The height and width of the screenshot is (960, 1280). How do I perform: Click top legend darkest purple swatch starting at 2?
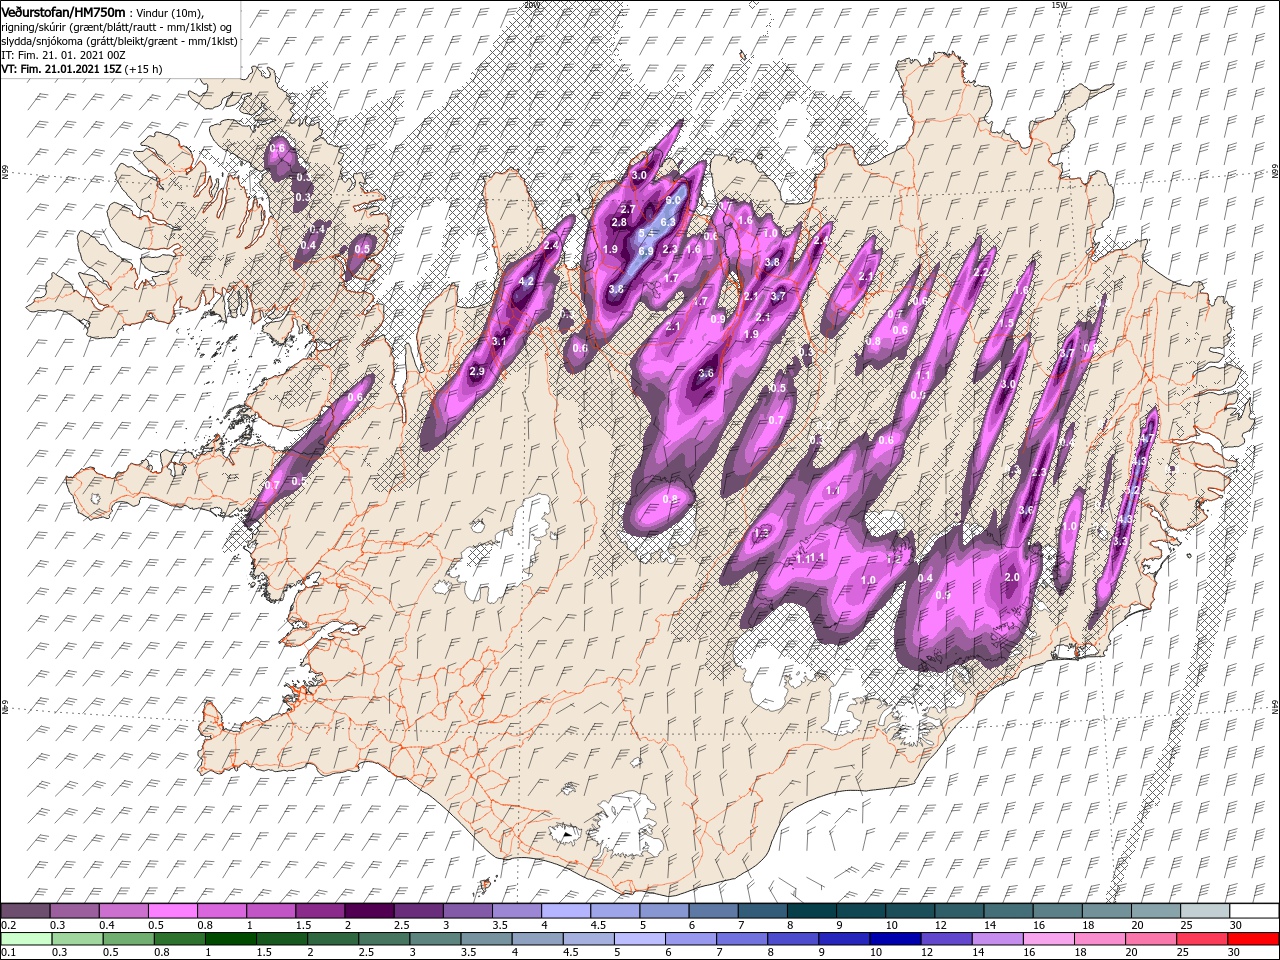[368, 911]
